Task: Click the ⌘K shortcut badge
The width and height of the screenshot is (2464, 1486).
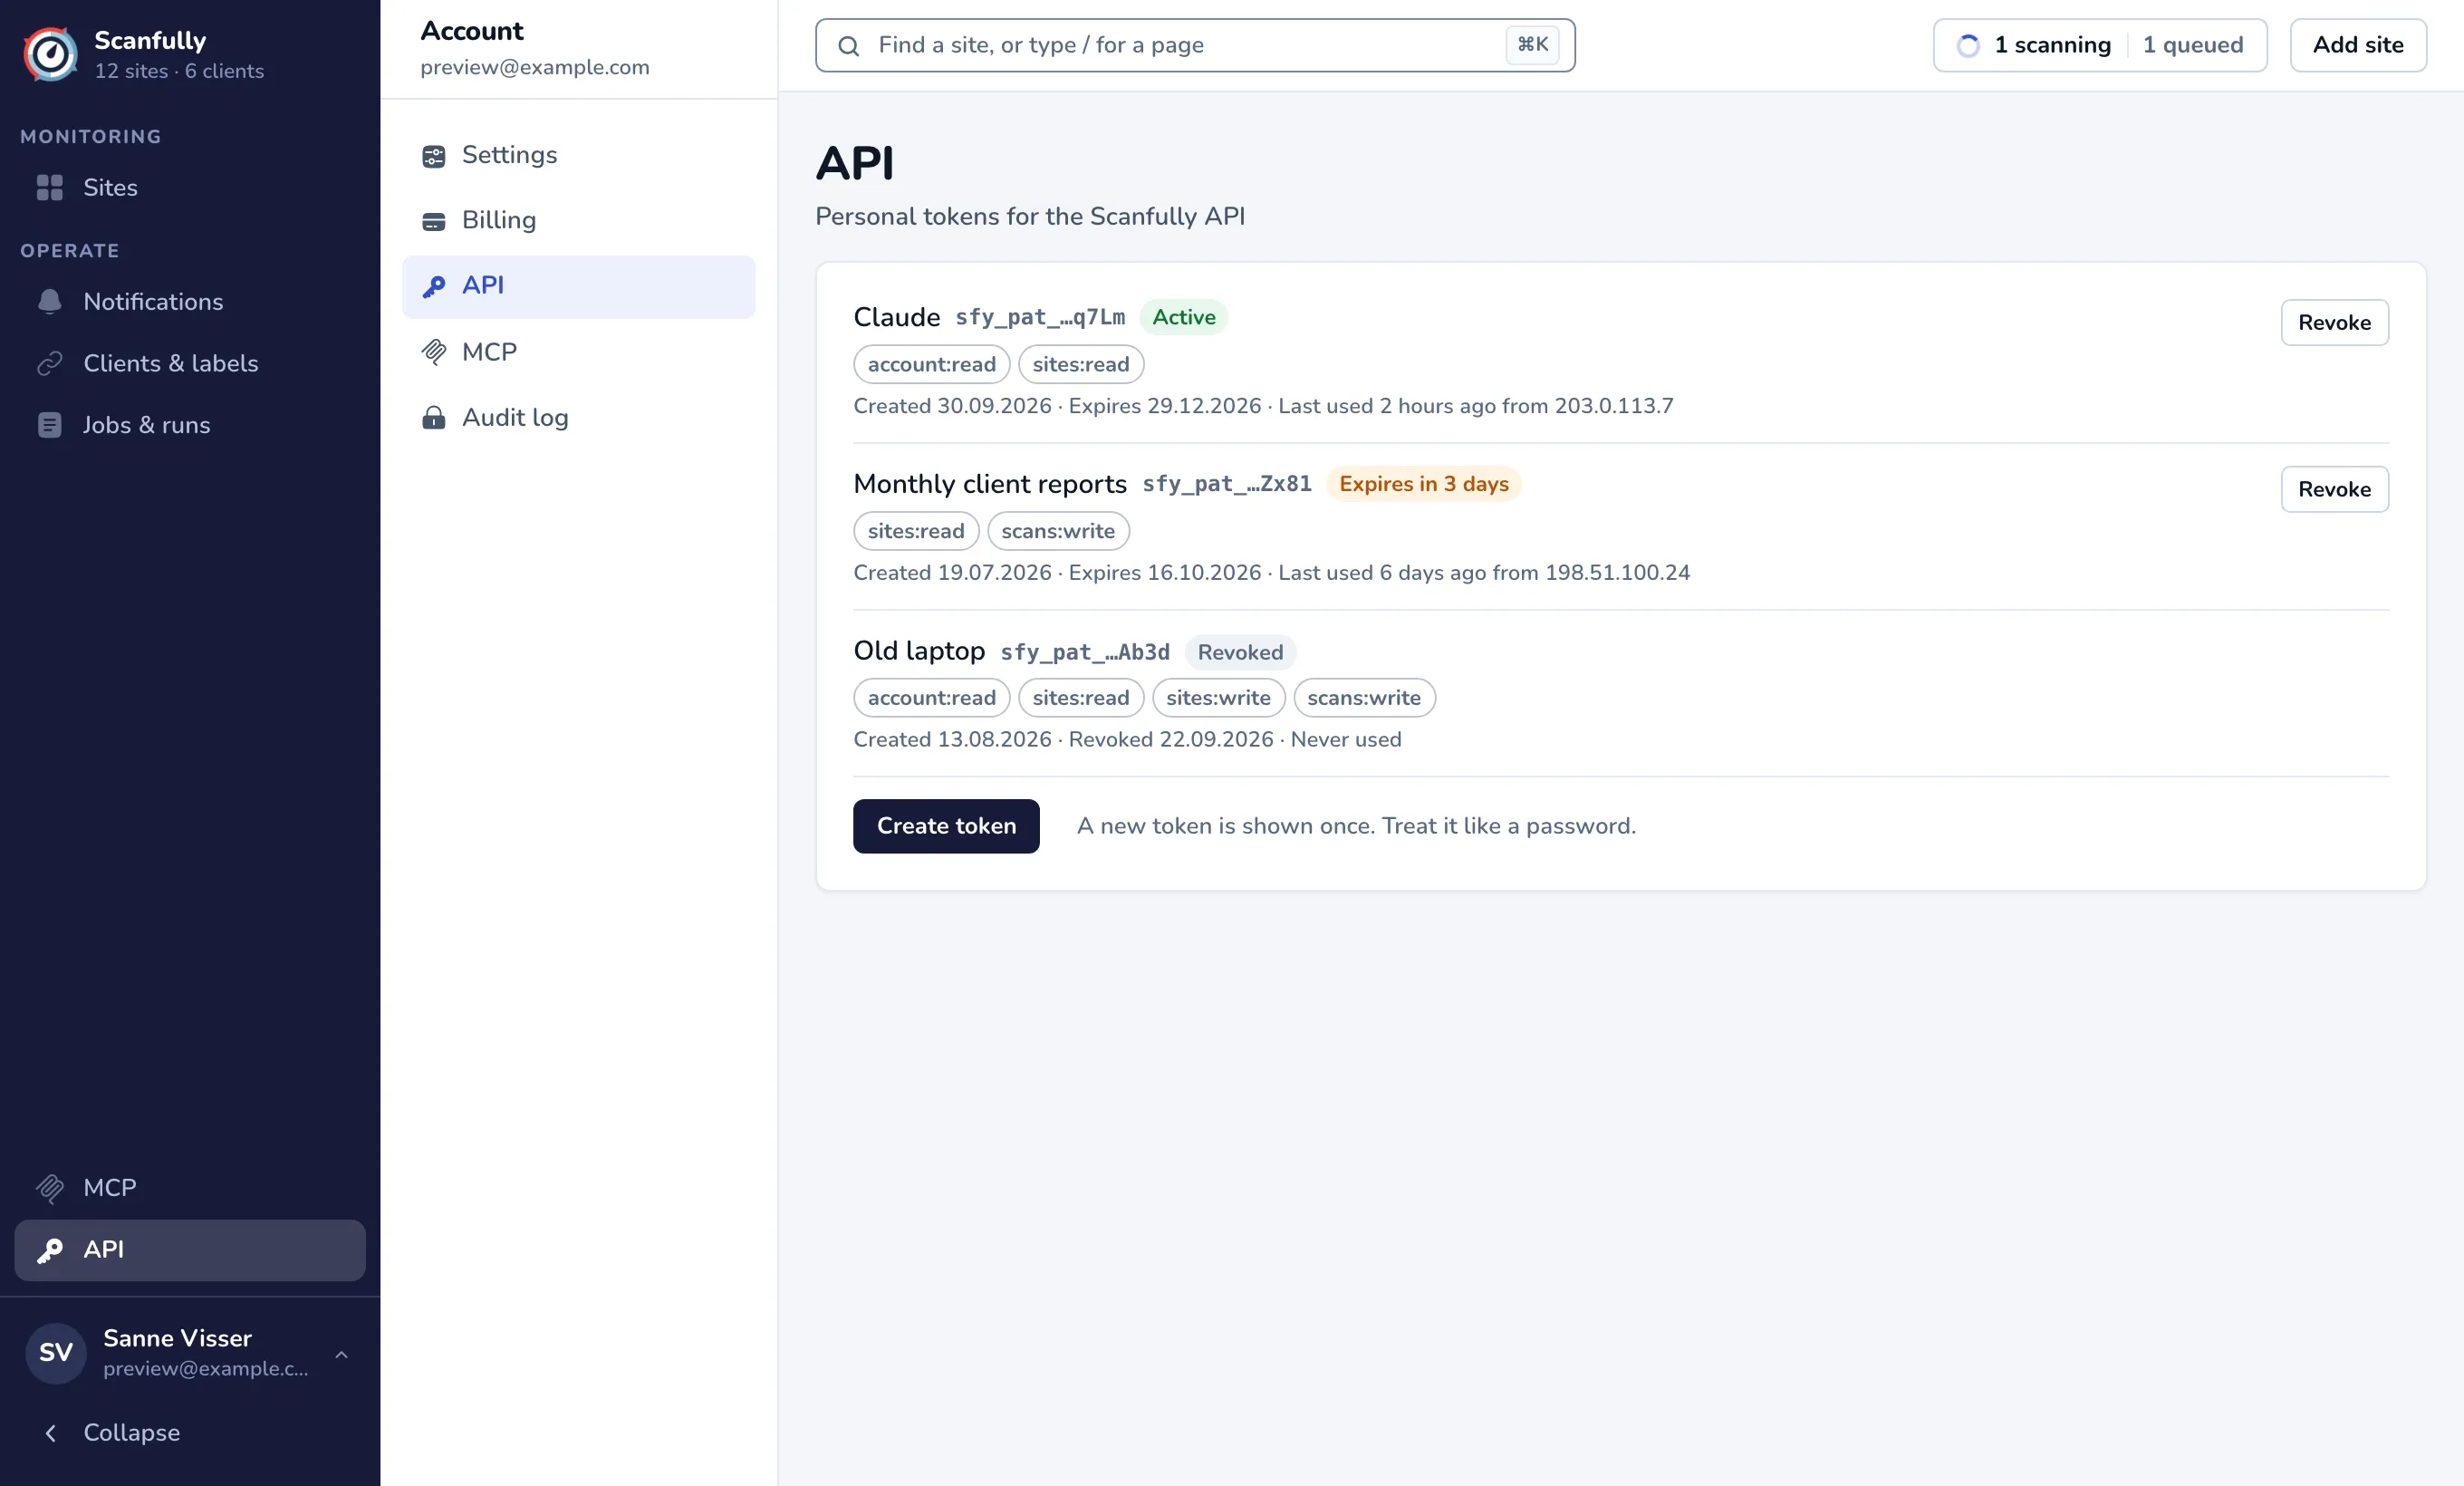Action: pos(1532,44)
